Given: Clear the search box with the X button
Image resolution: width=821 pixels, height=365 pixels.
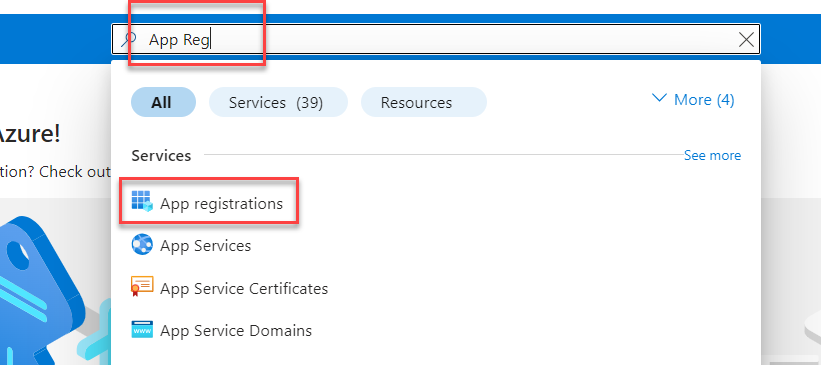Looking at the screenshot, I should (746, 39).
